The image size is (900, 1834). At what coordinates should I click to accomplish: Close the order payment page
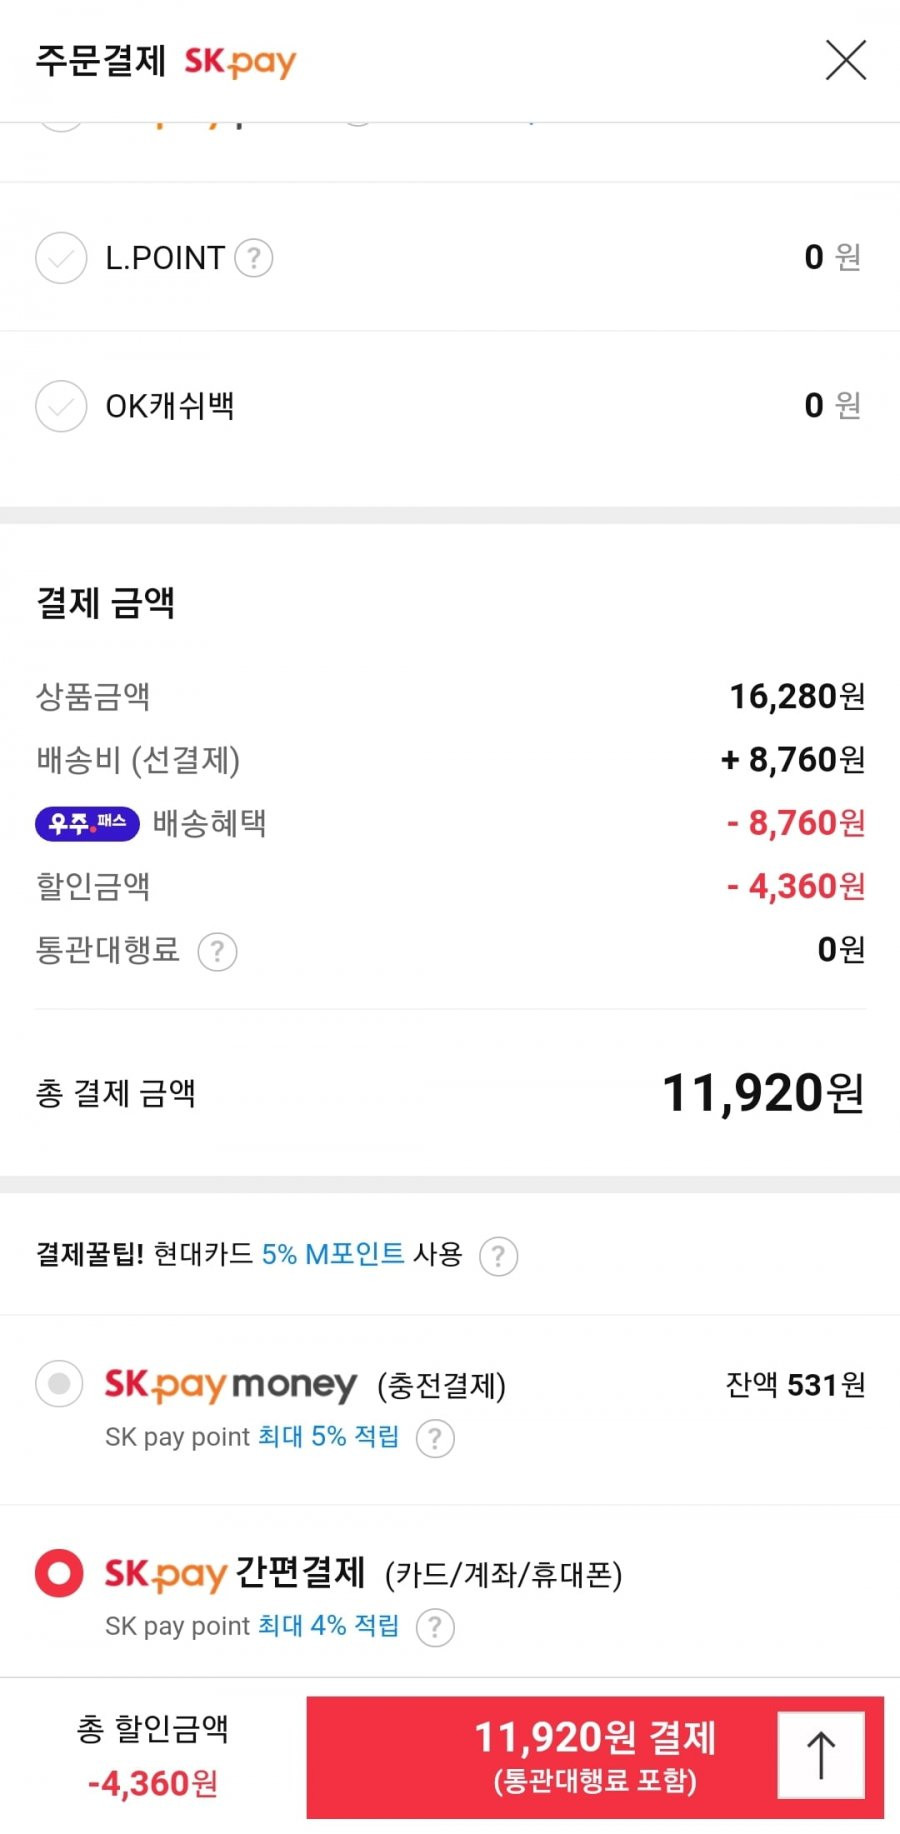846,60
